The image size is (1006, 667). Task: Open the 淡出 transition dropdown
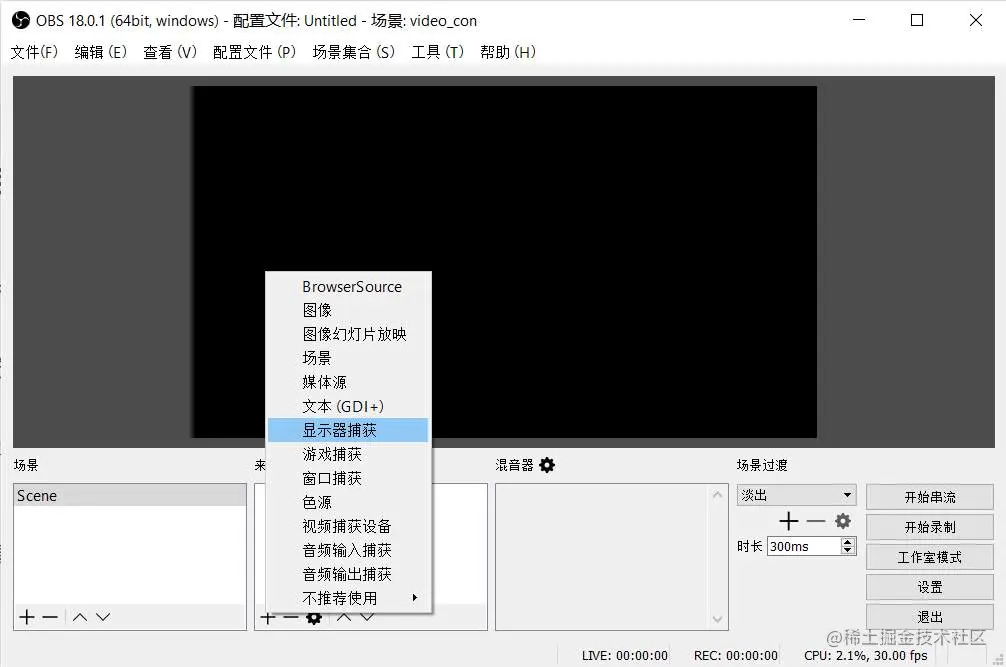click(796, 495)
